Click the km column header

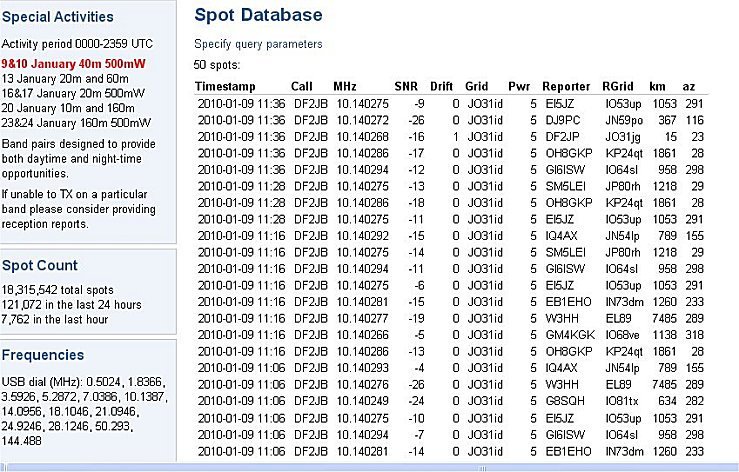pyautogui.click(x=657, y=86)
